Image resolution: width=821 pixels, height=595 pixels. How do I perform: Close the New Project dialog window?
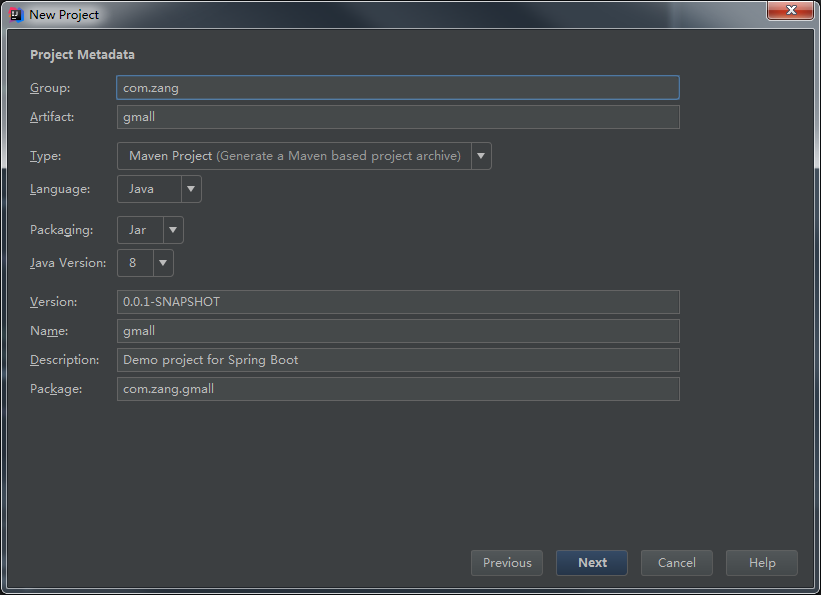[789, 12]
